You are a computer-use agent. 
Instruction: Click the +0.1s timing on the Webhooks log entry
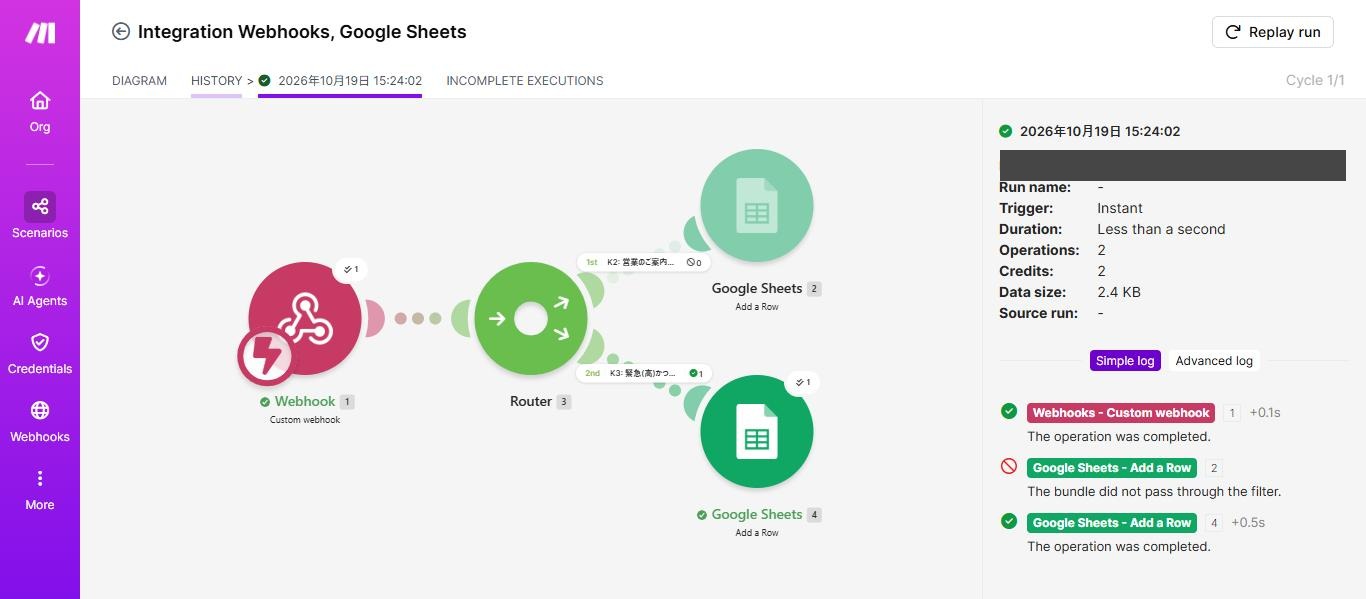[x=1265, y=413]
